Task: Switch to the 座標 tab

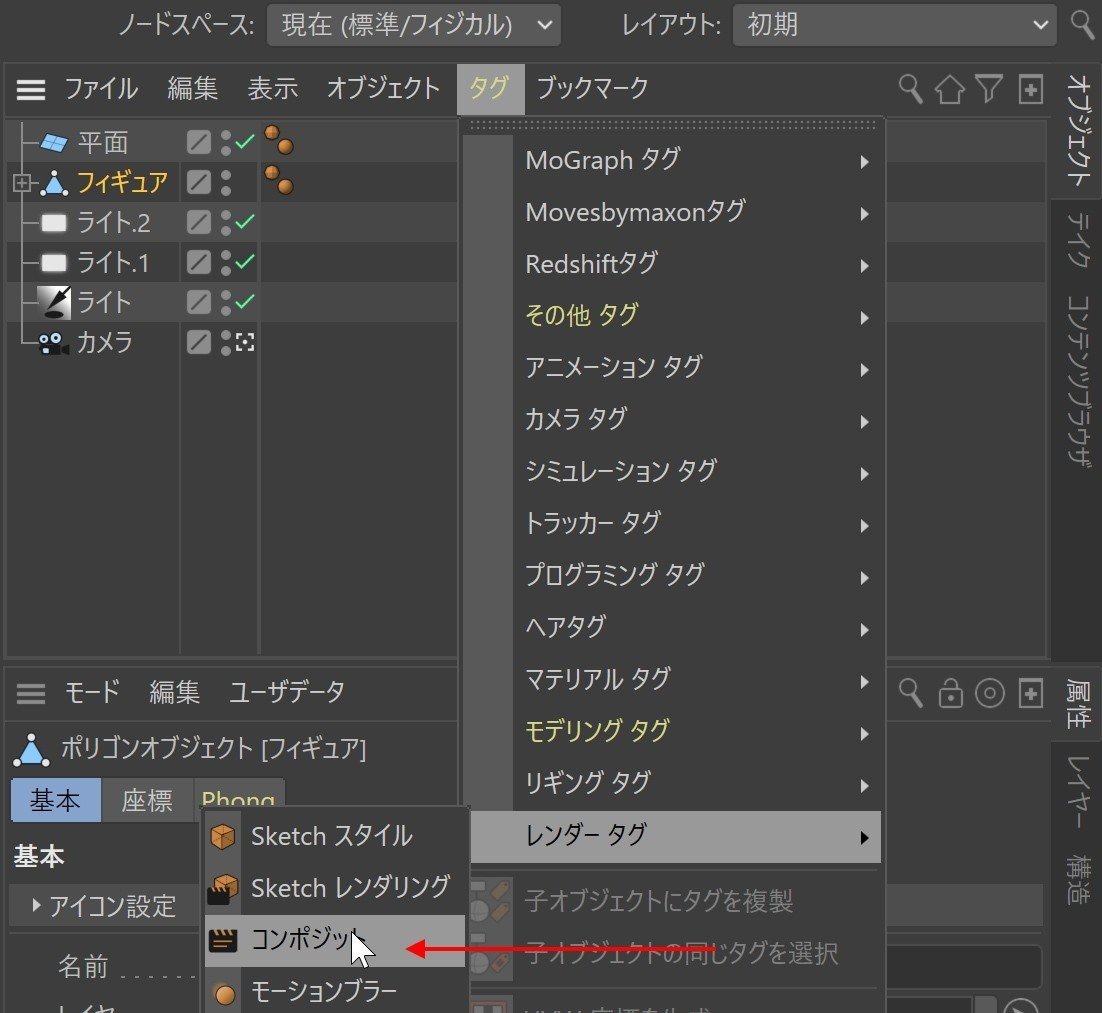Action: [148, 800]
